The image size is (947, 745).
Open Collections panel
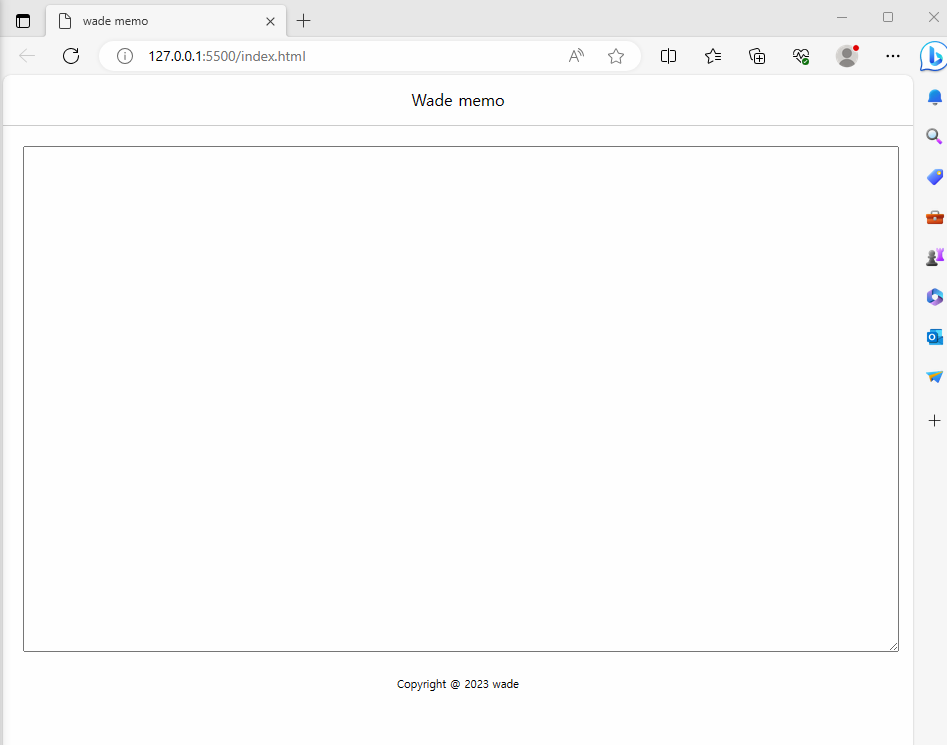click(757, 56)
